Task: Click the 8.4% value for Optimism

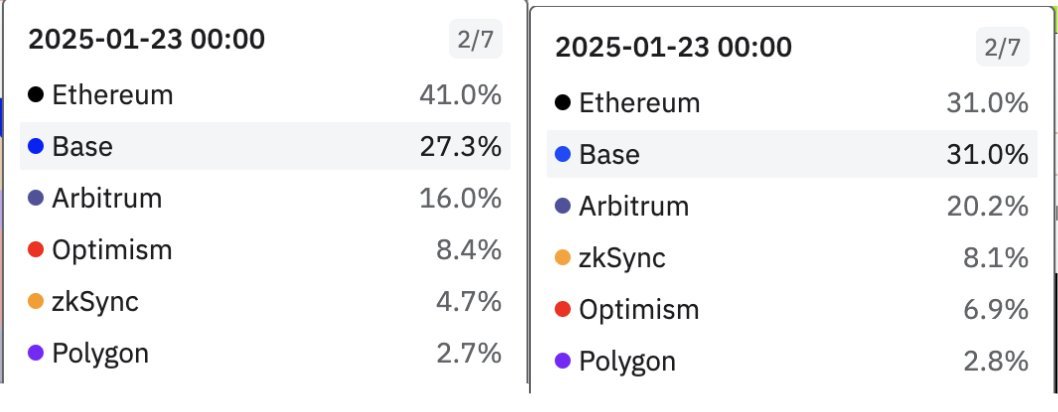Action: coord(468,250)
